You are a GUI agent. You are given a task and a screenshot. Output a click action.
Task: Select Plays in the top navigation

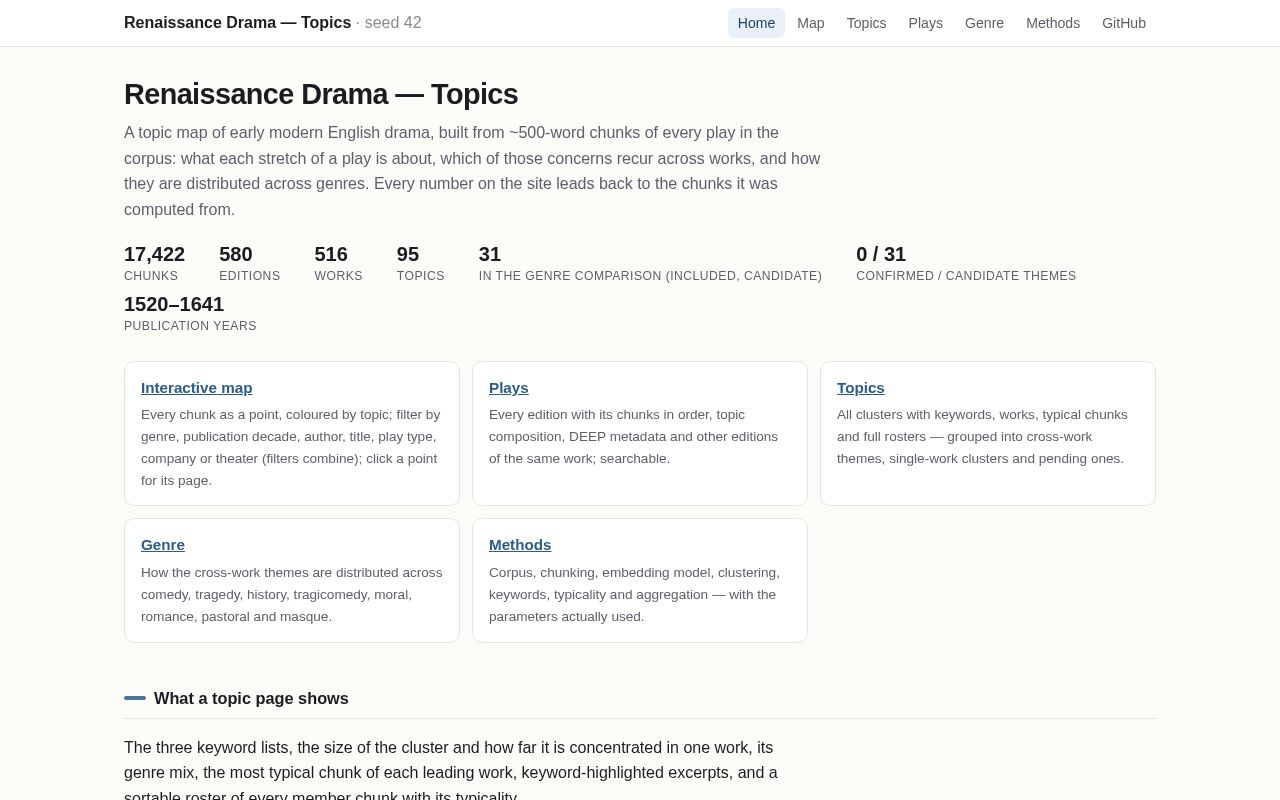point(926,23)
